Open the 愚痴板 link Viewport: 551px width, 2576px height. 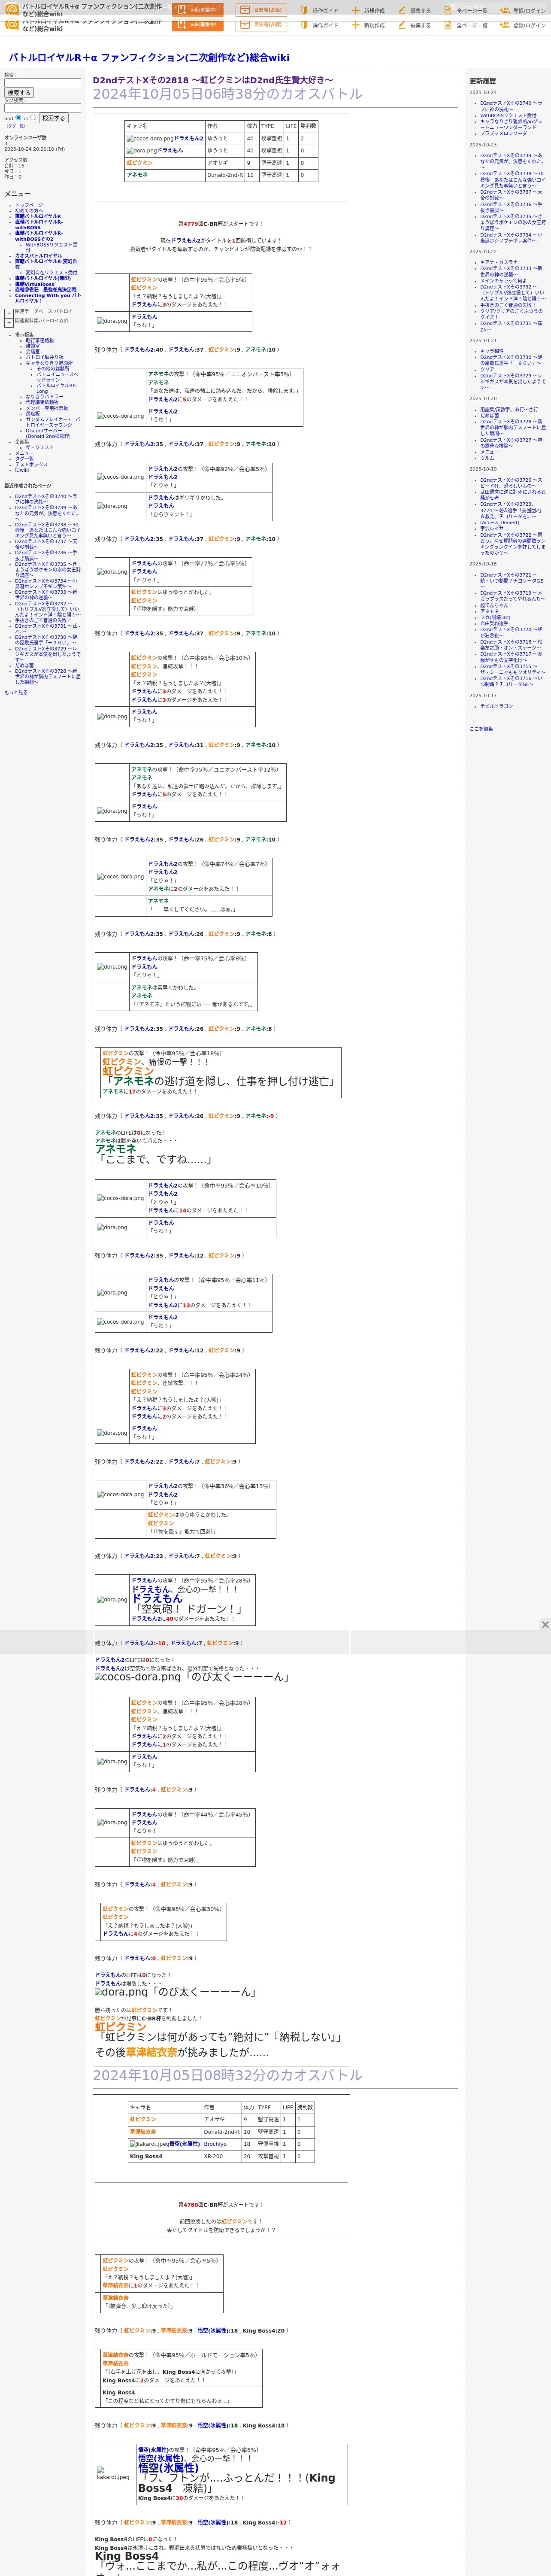33,414
